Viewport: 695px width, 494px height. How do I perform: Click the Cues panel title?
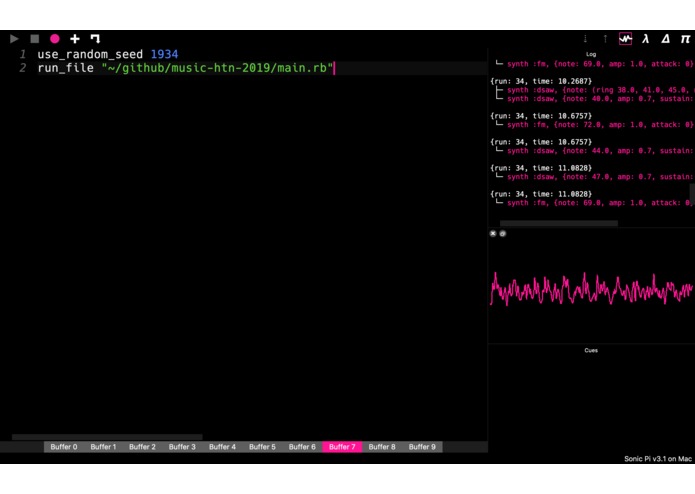pos(591,350)
